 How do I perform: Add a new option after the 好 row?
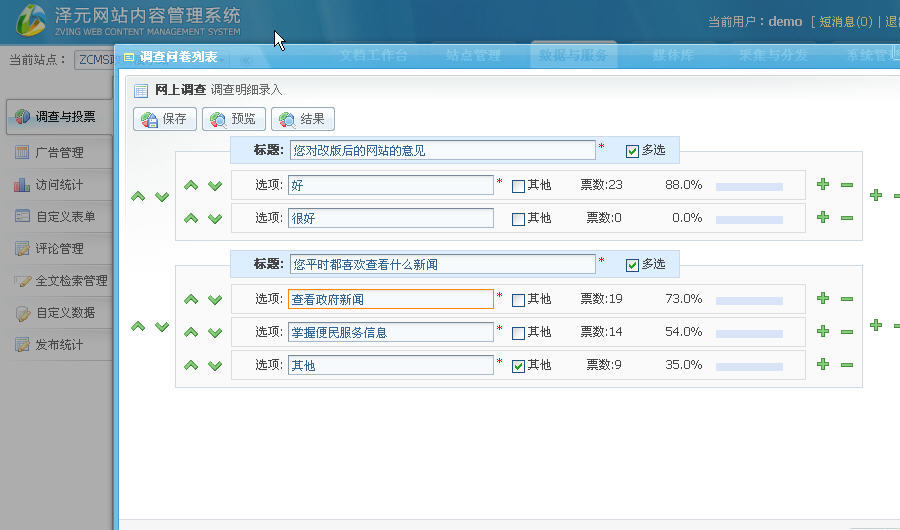click(x=823, y=184)
